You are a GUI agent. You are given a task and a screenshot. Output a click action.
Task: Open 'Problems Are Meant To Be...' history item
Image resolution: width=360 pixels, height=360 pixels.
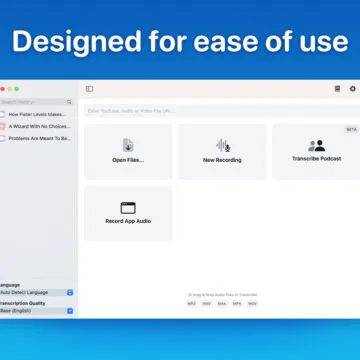[36, 138]
